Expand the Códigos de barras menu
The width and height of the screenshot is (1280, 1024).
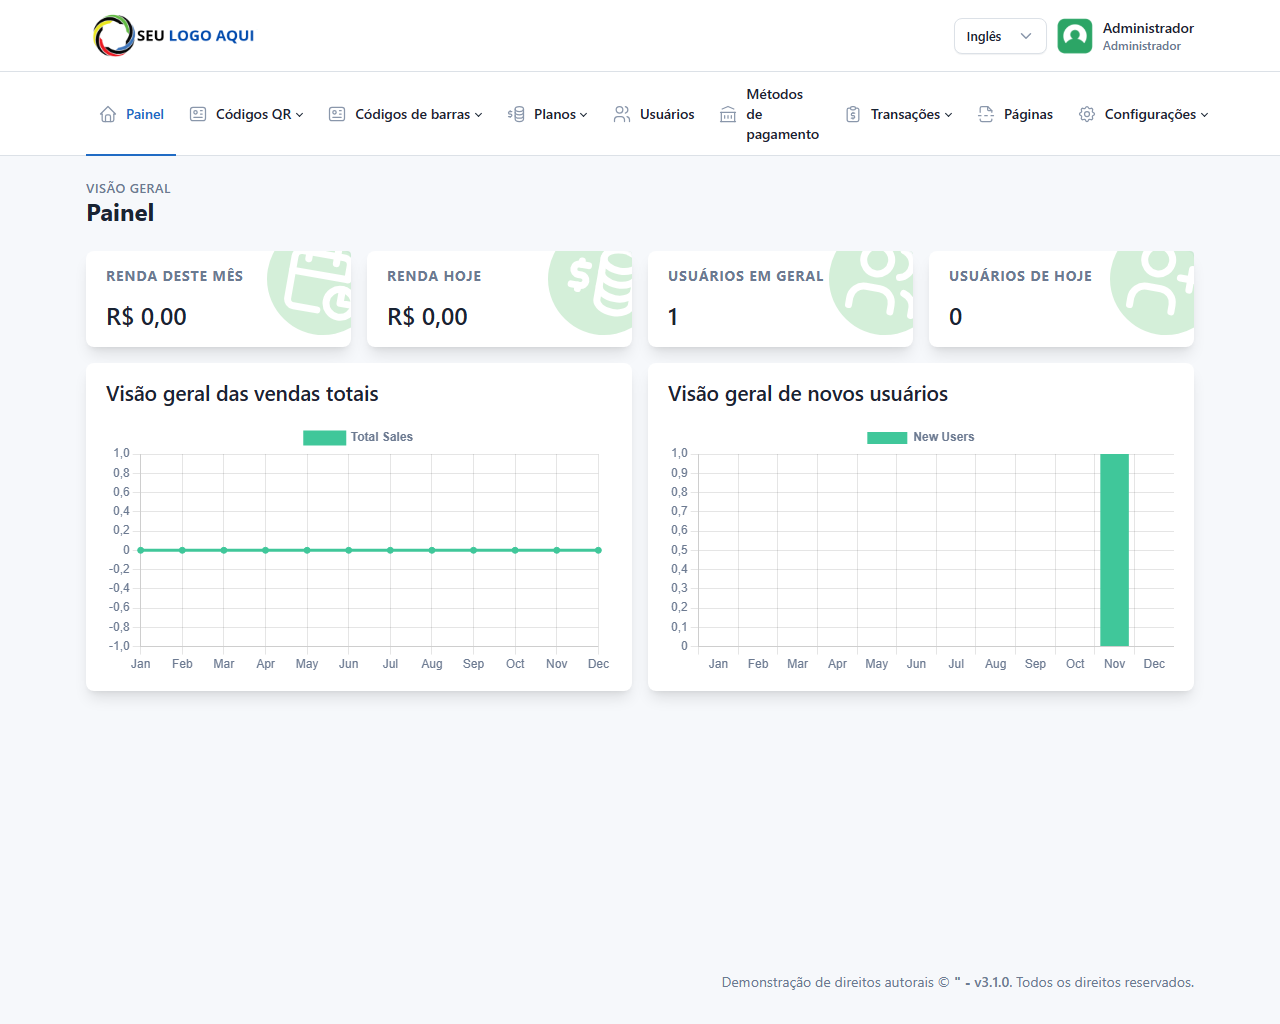pyautogui.click(x=418, y=114)
